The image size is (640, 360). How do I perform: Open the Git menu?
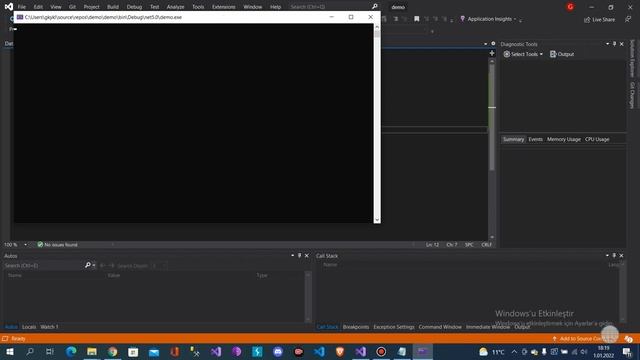coord(72,7)
